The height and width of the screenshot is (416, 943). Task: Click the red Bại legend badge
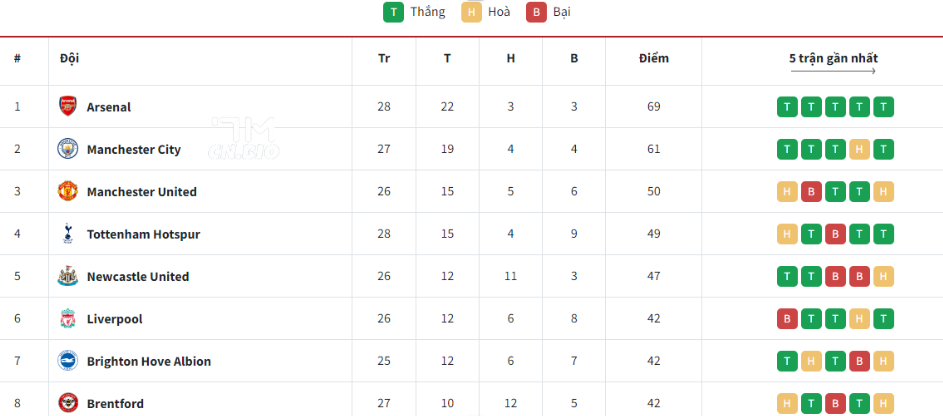tap(537, 12)
